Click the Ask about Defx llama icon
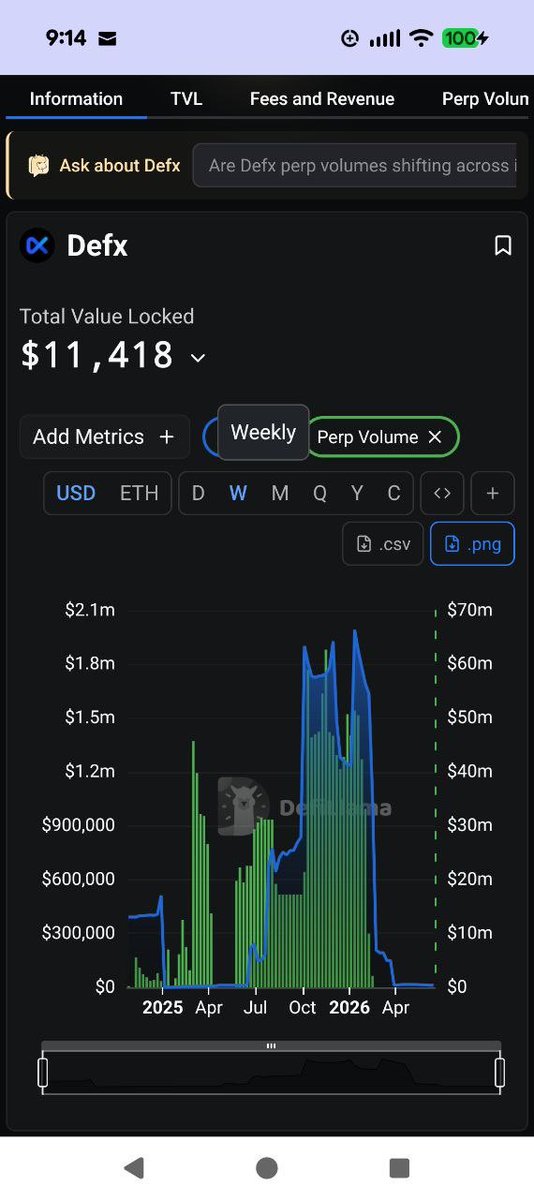 point(39,165)
